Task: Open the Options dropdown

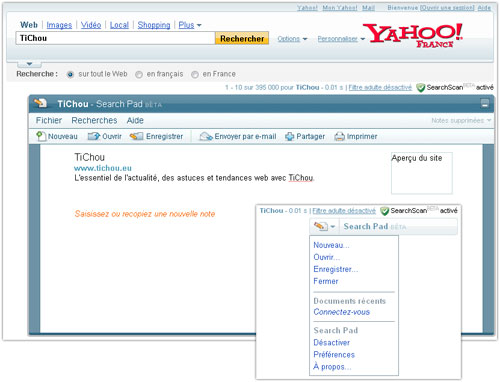Action: pos(292,39)
